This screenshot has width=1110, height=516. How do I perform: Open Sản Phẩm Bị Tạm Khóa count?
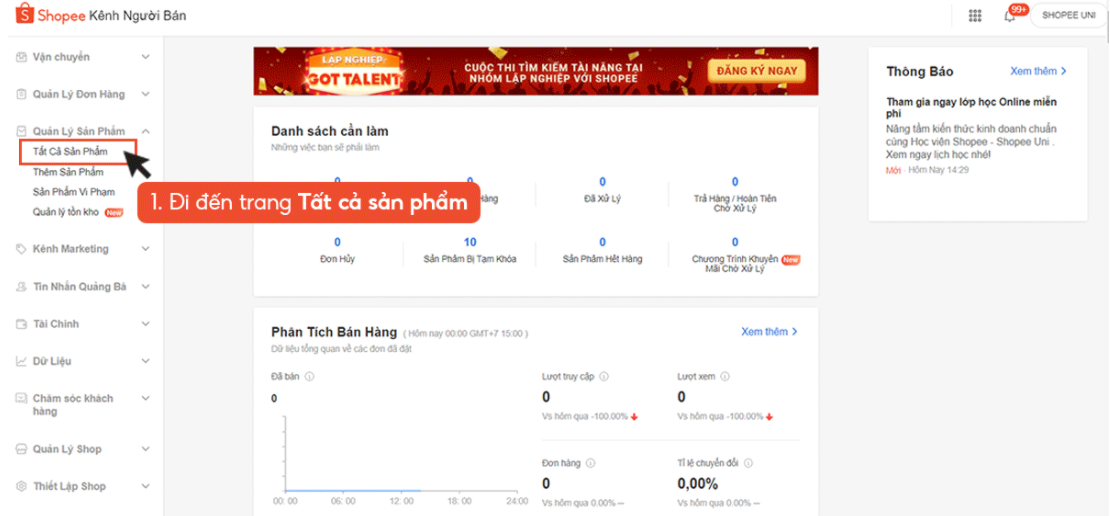(x=470, y=242)
